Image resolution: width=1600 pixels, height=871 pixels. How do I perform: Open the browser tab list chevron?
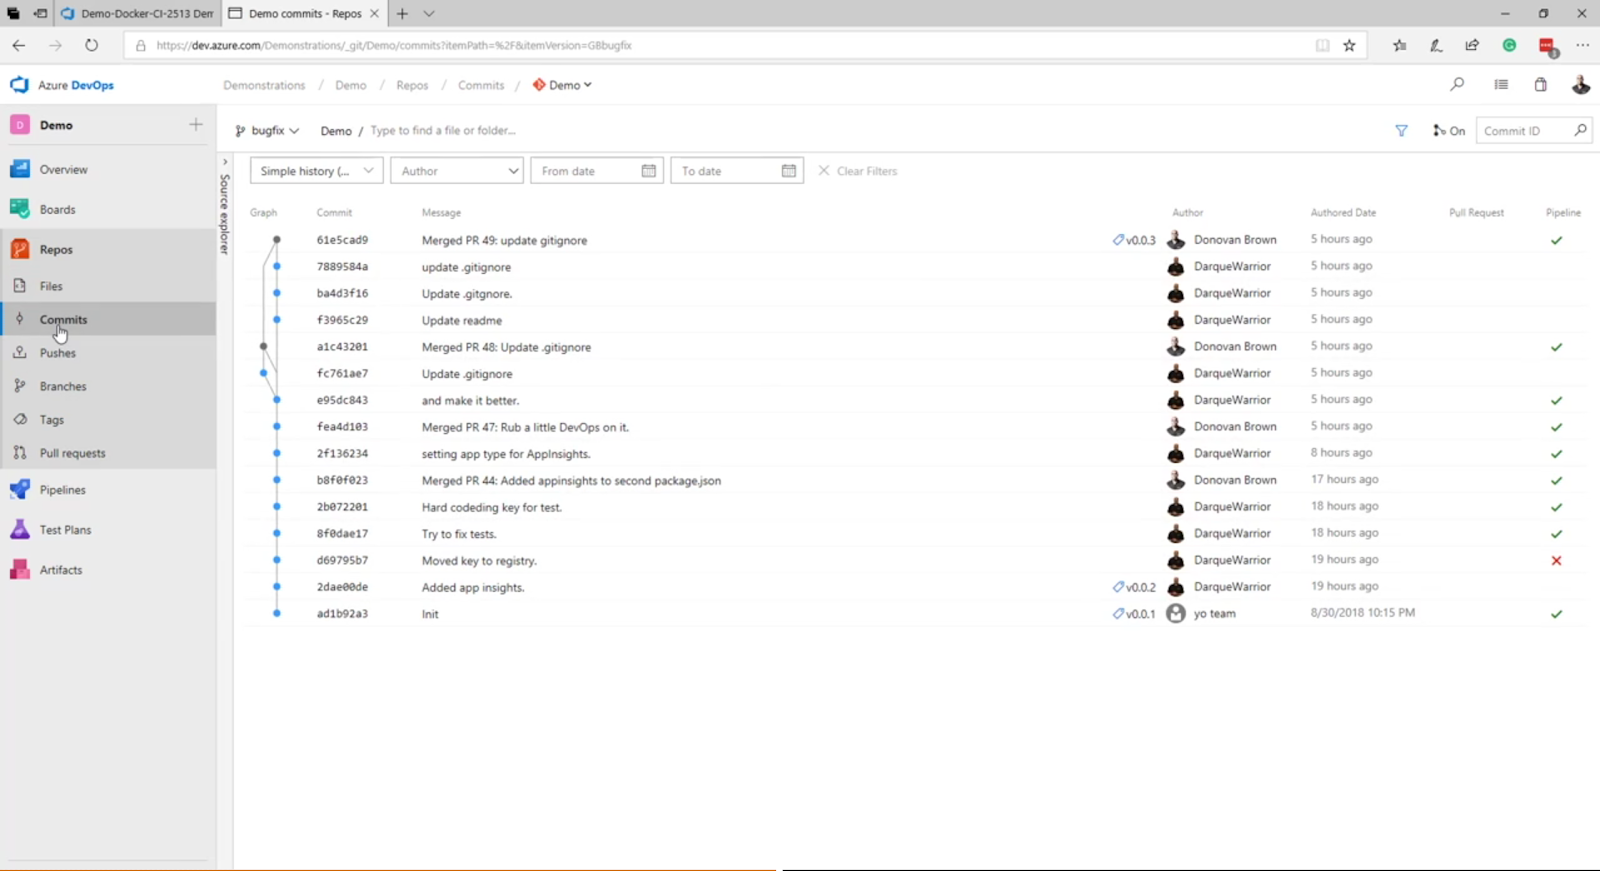[429, 14]
